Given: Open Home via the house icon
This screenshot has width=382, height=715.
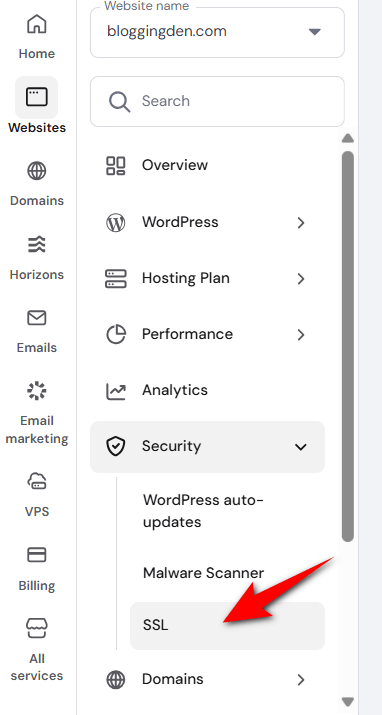Looking at the screenshot, I should pos(36,24).
